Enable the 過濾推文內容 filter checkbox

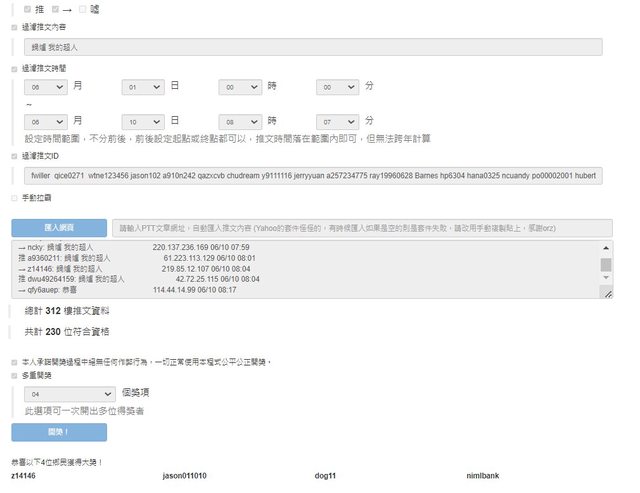click(14, 29)
